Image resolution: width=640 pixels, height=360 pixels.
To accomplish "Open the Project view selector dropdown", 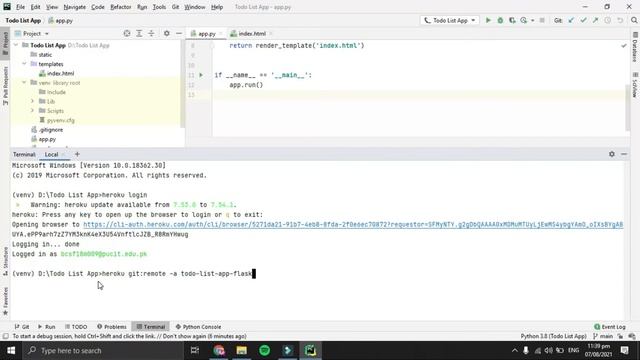I will point(32,33).
